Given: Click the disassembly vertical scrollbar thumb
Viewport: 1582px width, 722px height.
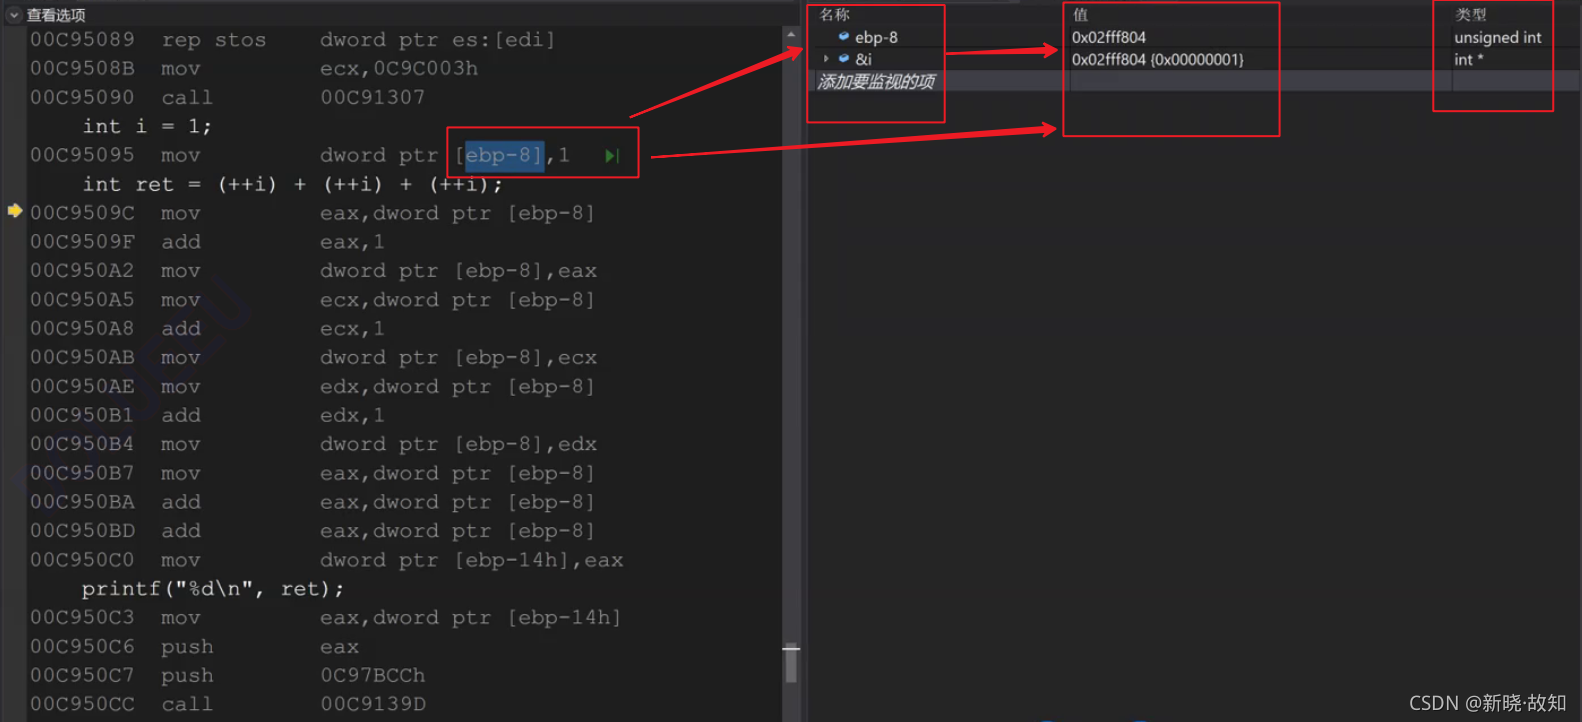Looking at the screenshot, I should pyautogui.click(x=791, y=663).
